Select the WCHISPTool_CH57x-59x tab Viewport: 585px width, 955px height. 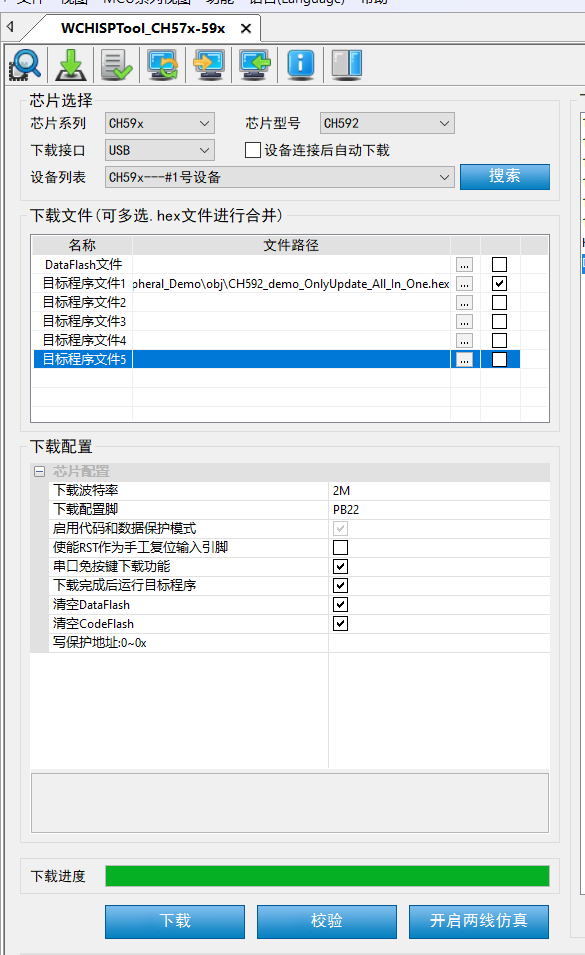tap(143, 29)
